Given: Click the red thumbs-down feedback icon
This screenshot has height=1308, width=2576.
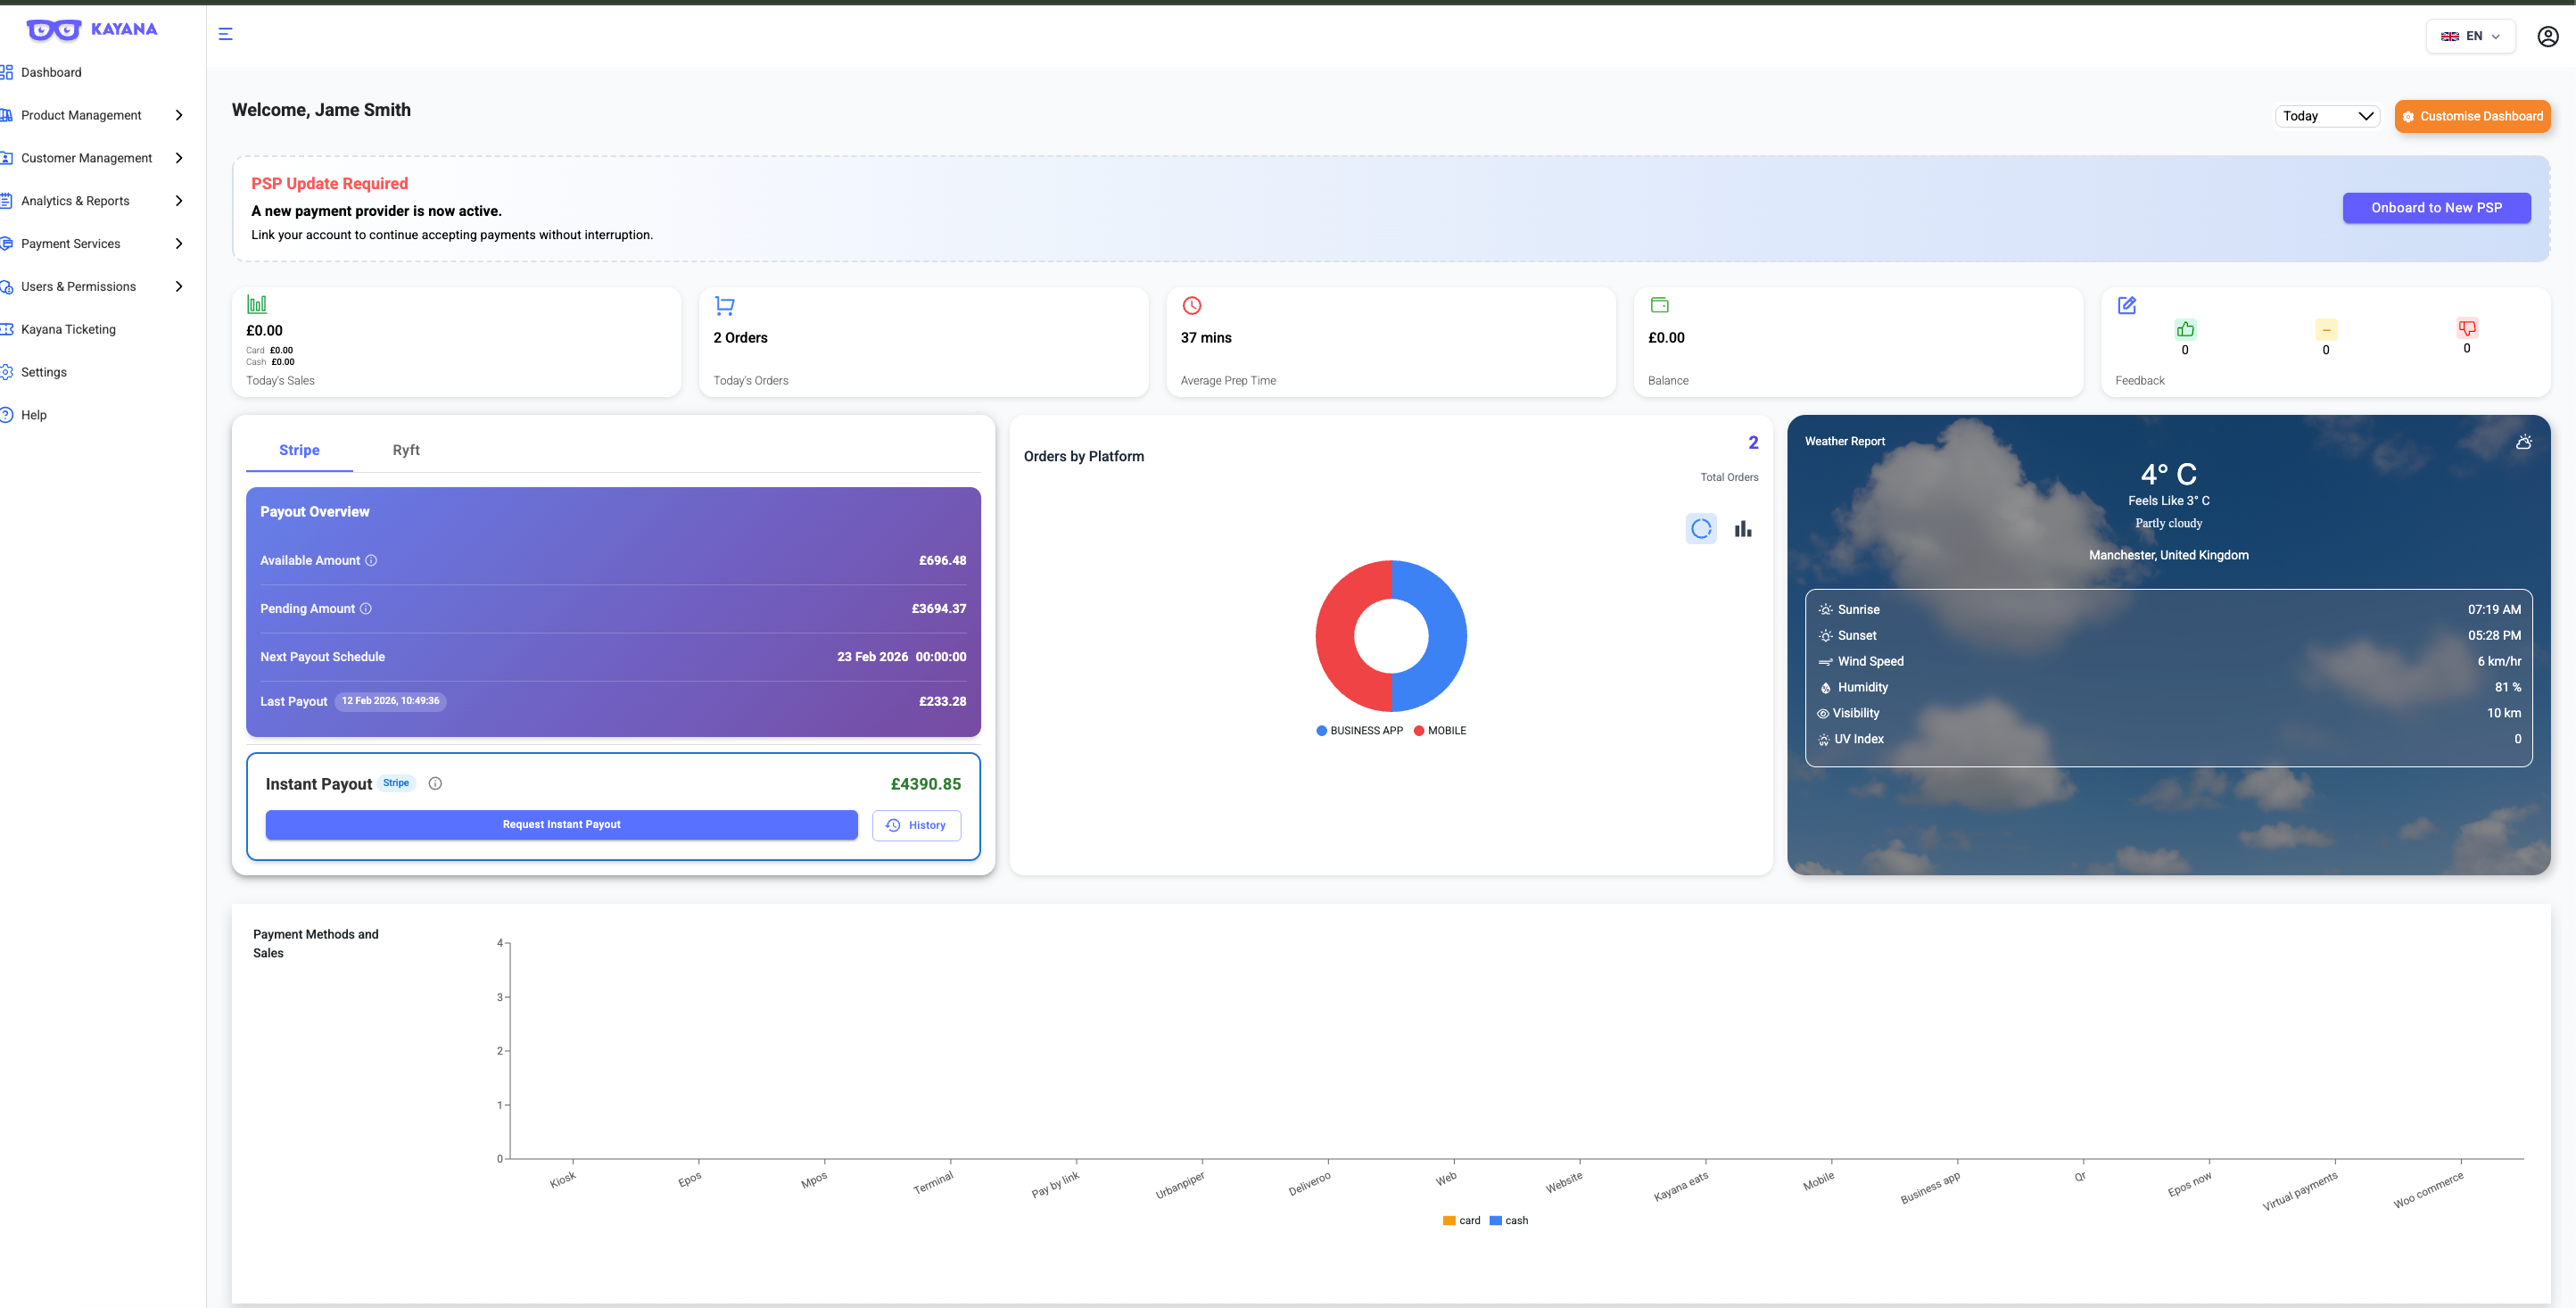Looking at the screenshot, I should pos(2467,328).
